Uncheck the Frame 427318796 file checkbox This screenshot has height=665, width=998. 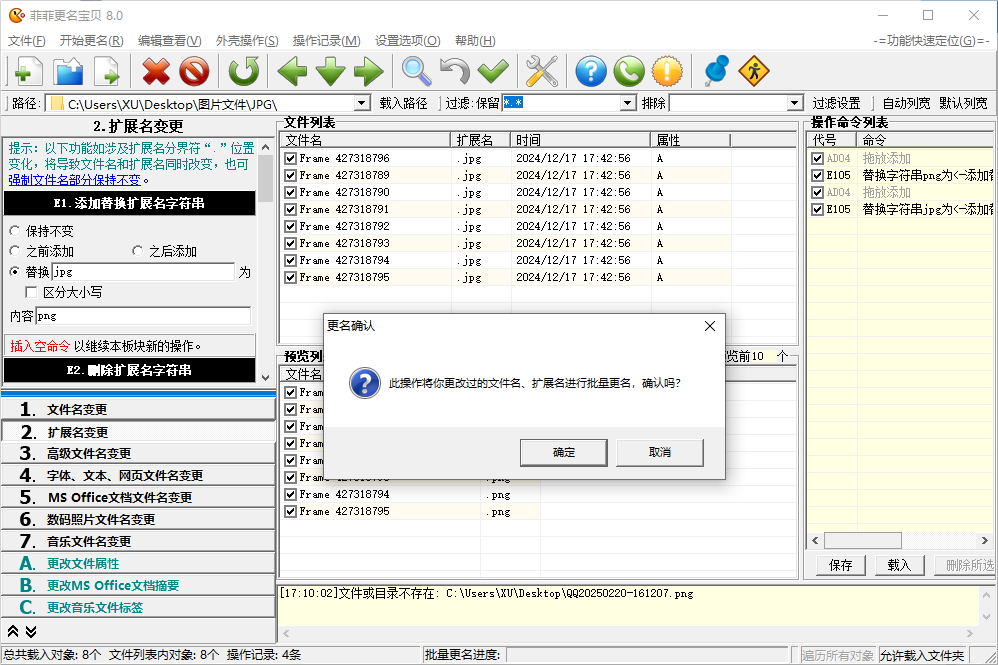pyautogui.click(x=290, y=158)
